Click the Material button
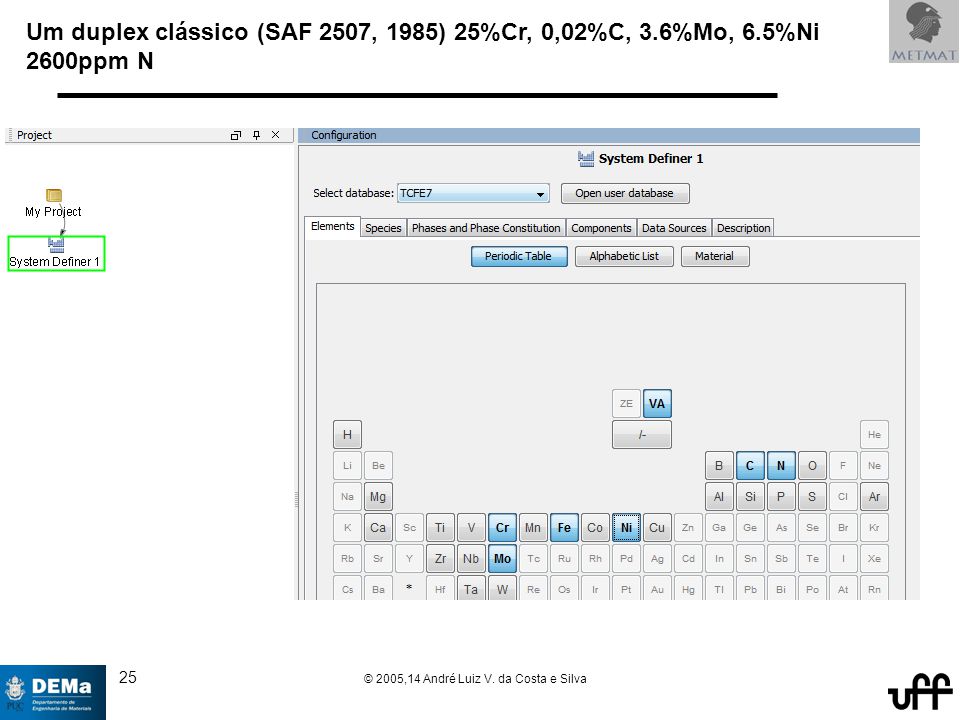This screenshot has height=720, width=960. pyautogui.click(x=714, y=257)
